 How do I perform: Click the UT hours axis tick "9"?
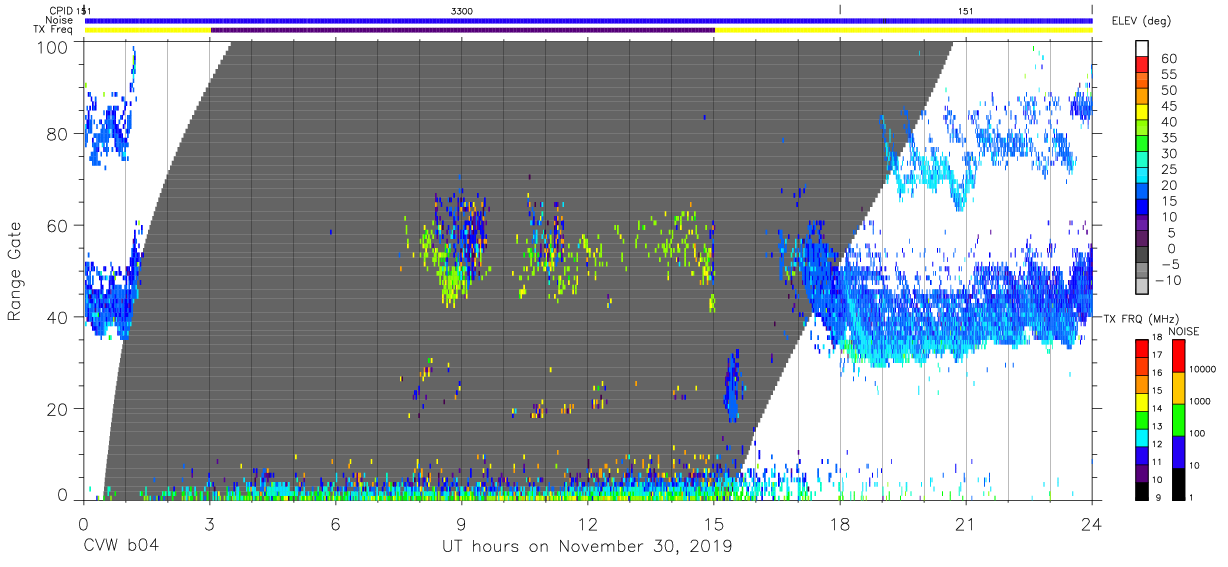point(461,522)
